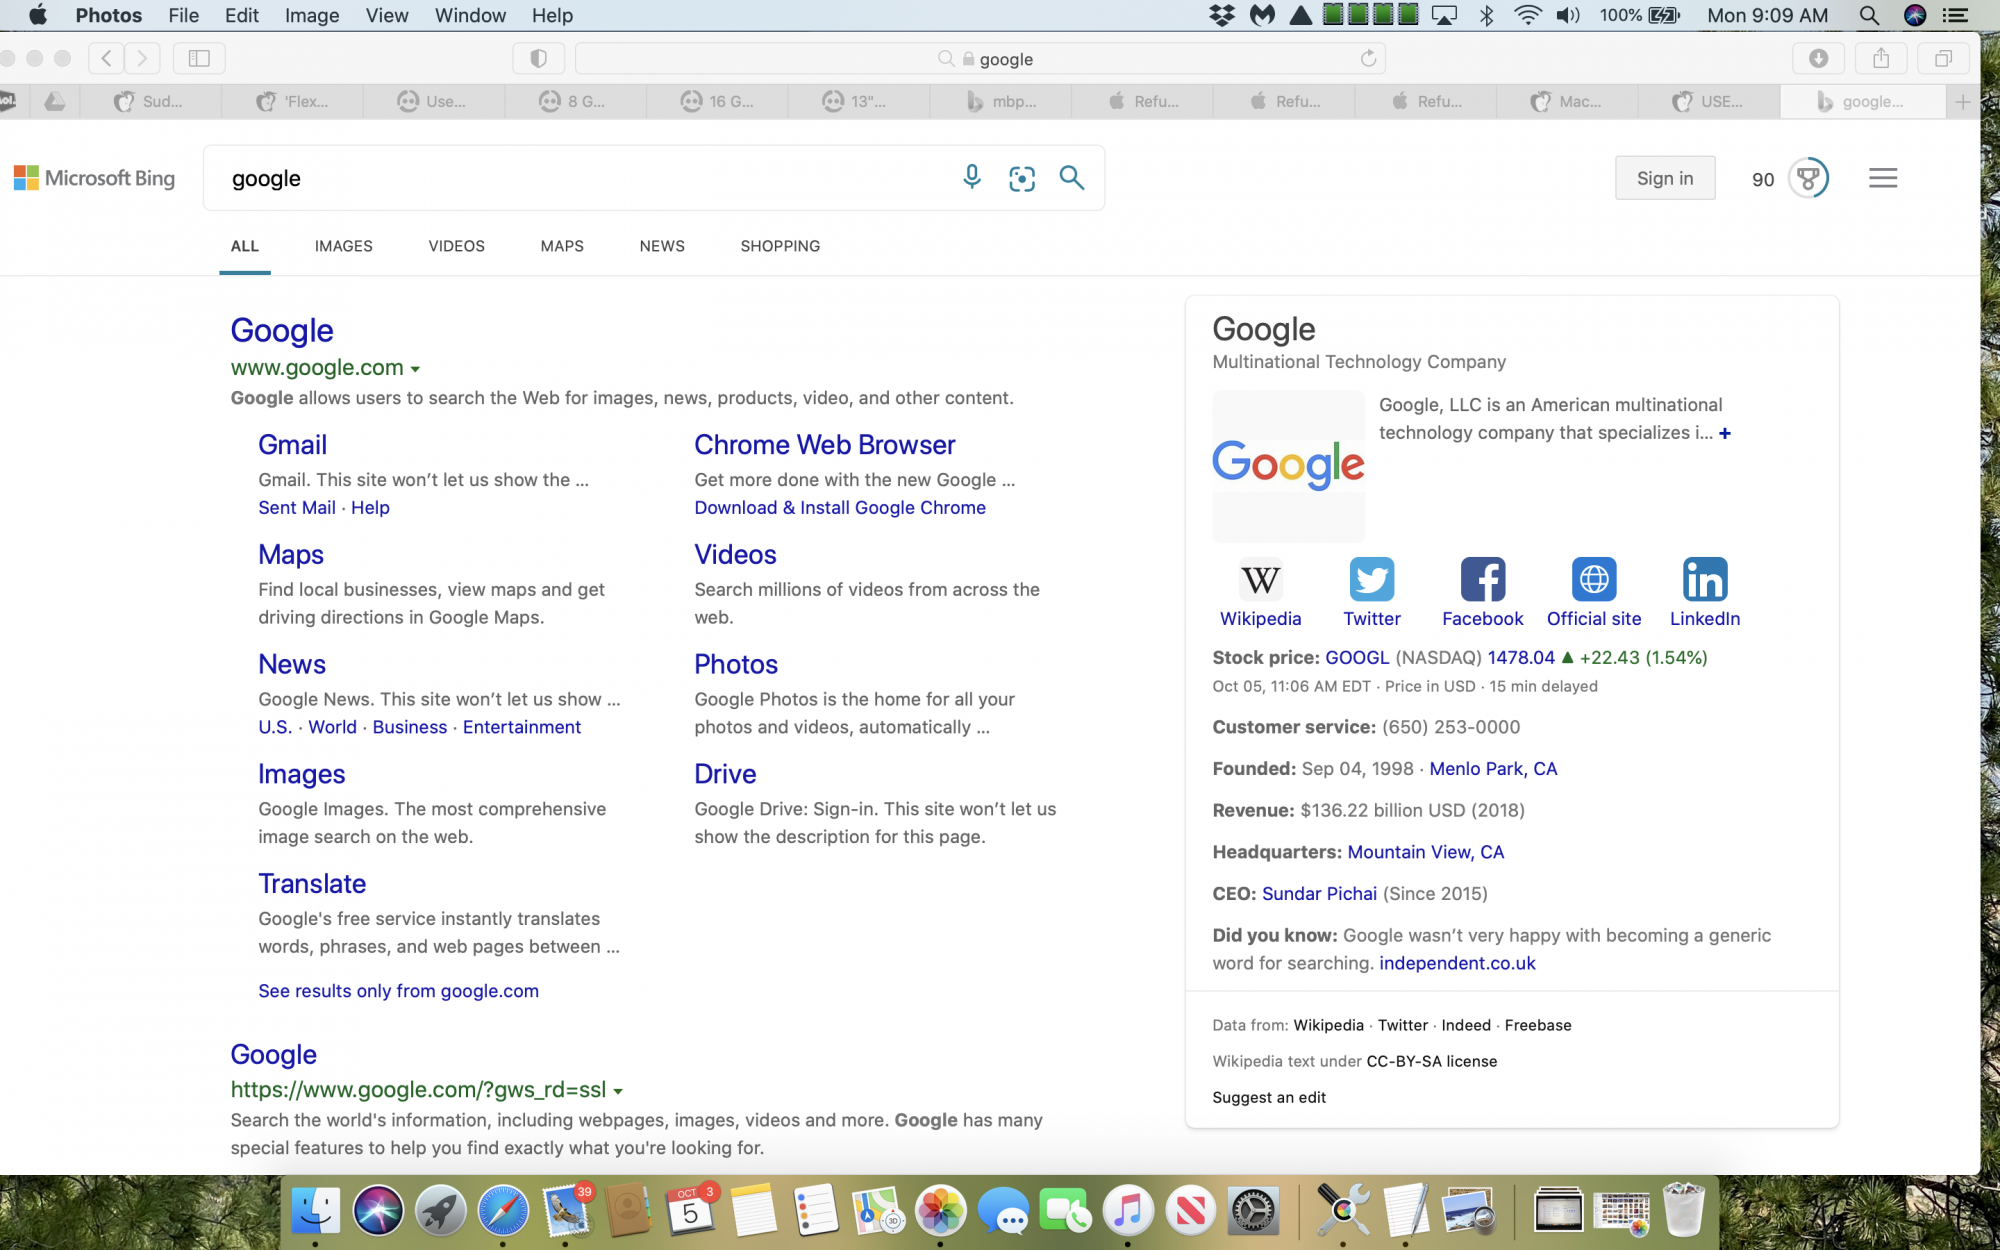Click the Sign in button
The width and height of the screenshot is (2000, 1250).
click(1665, 178)
